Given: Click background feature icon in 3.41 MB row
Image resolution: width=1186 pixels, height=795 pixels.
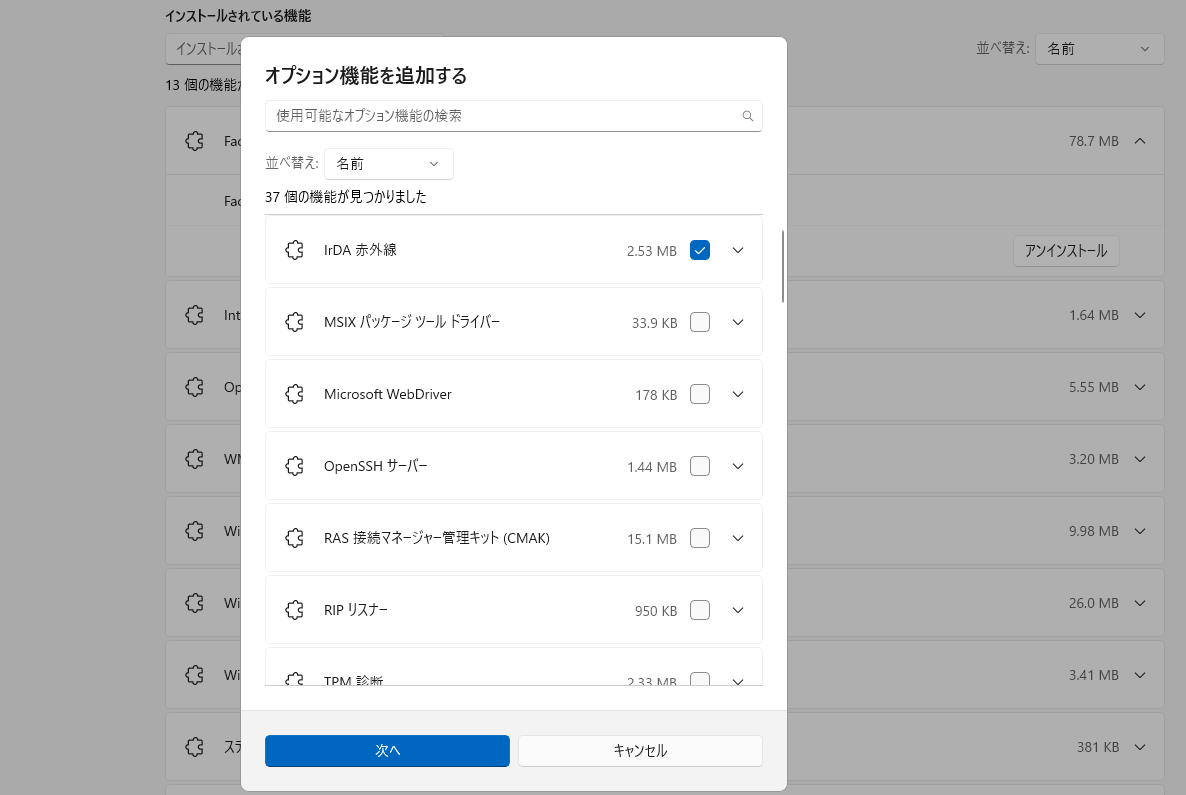Looking at the screenshot, I should click(x=194, y=675).
